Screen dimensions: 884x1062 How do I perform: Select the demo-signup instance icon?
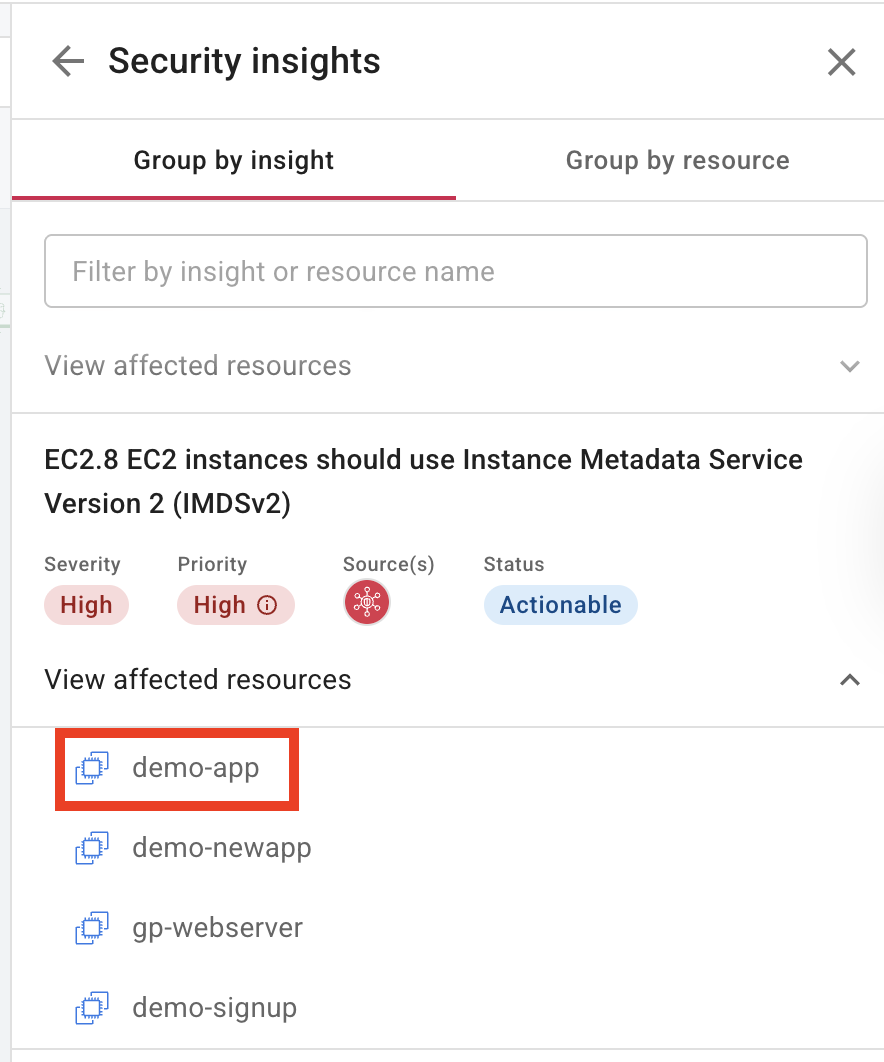92,1007
